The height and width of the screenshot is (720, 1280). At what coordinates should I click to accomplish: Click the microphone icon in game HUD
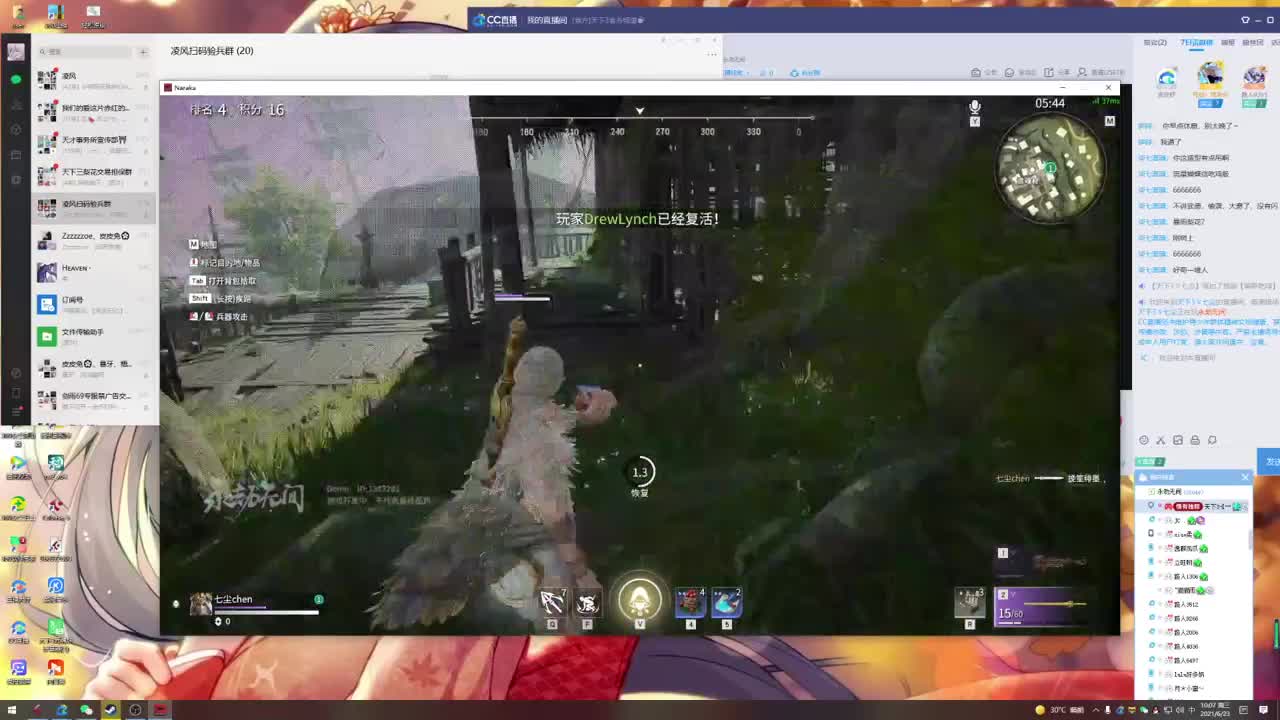coord(975,107)
